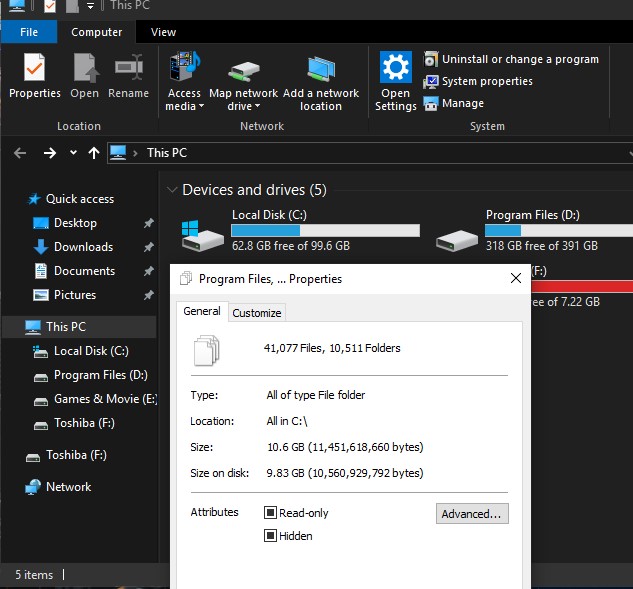
Task: Open System properties from ribbon
Action: tap(478, 81)
